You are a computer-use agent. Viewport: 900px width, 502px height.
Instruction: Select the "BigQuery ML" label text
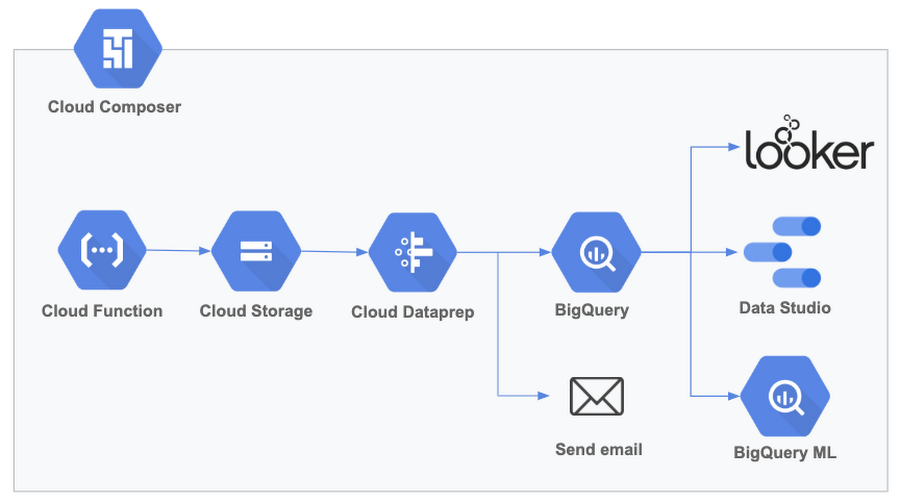pos(785,453)
